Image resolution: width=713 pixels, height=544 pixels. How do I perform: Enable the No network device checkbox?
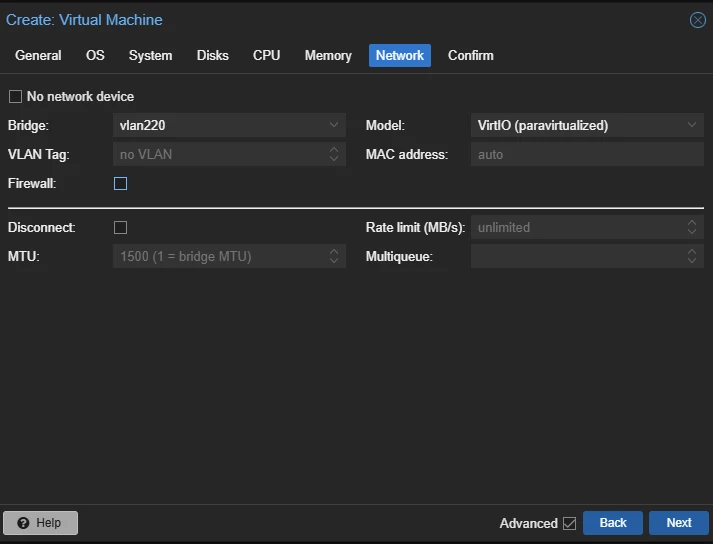15,96
